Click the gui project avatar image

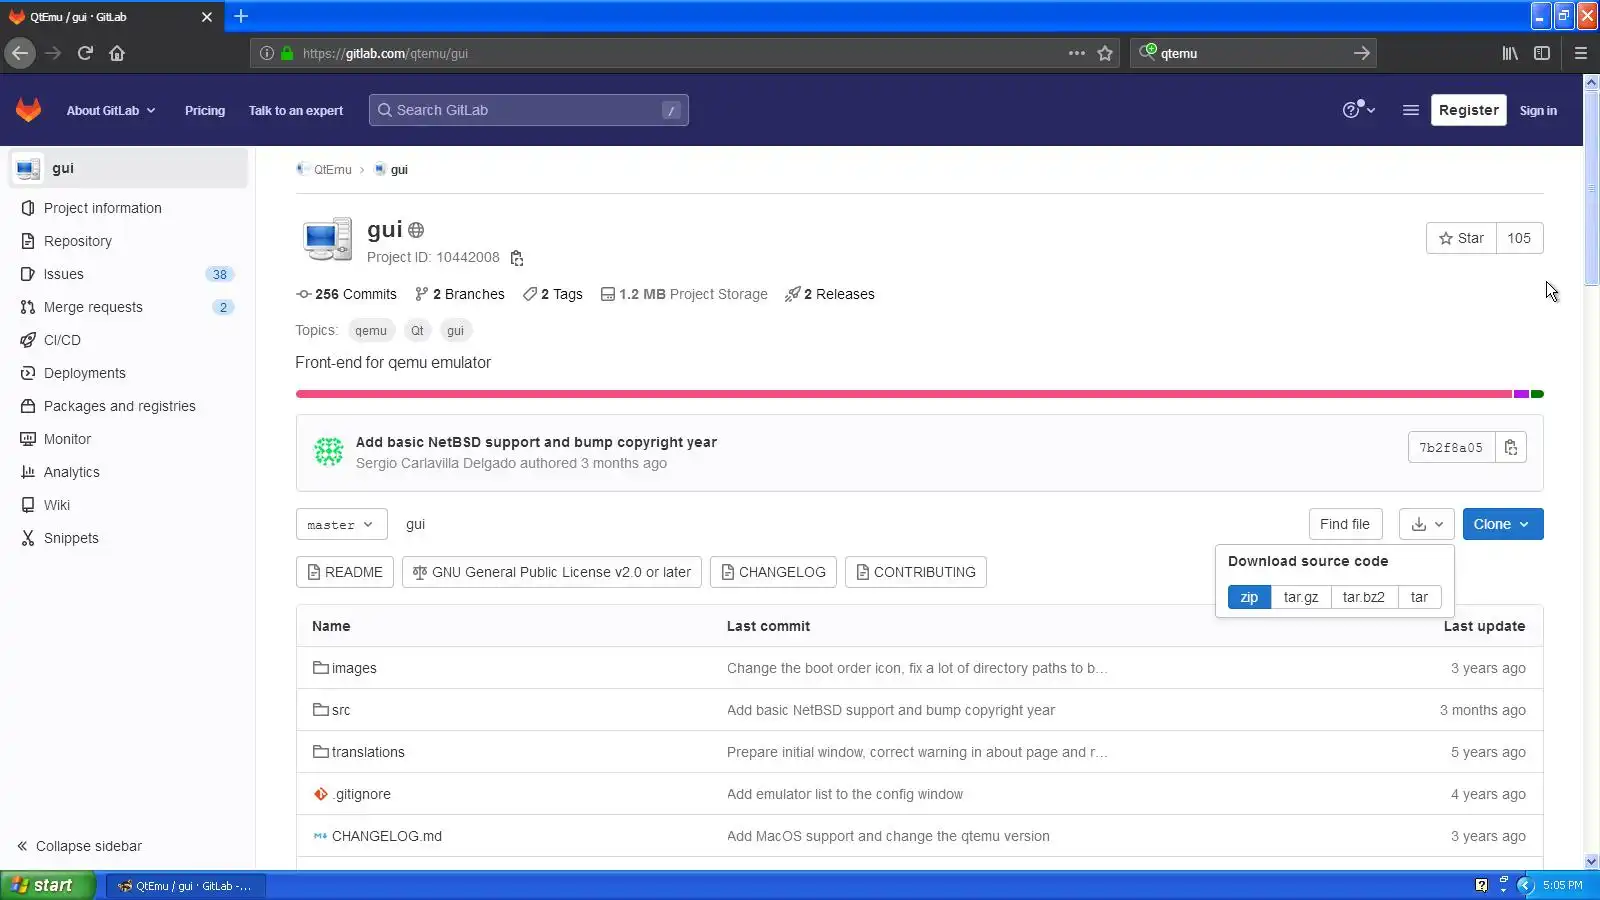click(x=327, y=239)
